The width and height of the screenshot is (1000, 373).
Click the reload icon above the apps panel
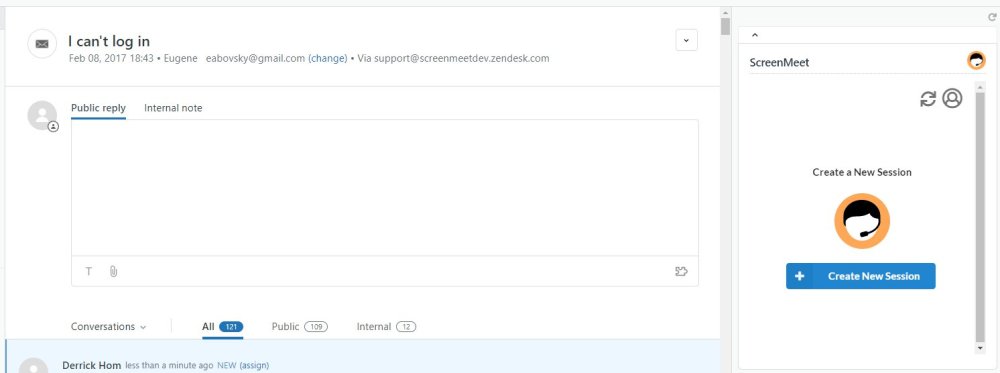(992, 17)
